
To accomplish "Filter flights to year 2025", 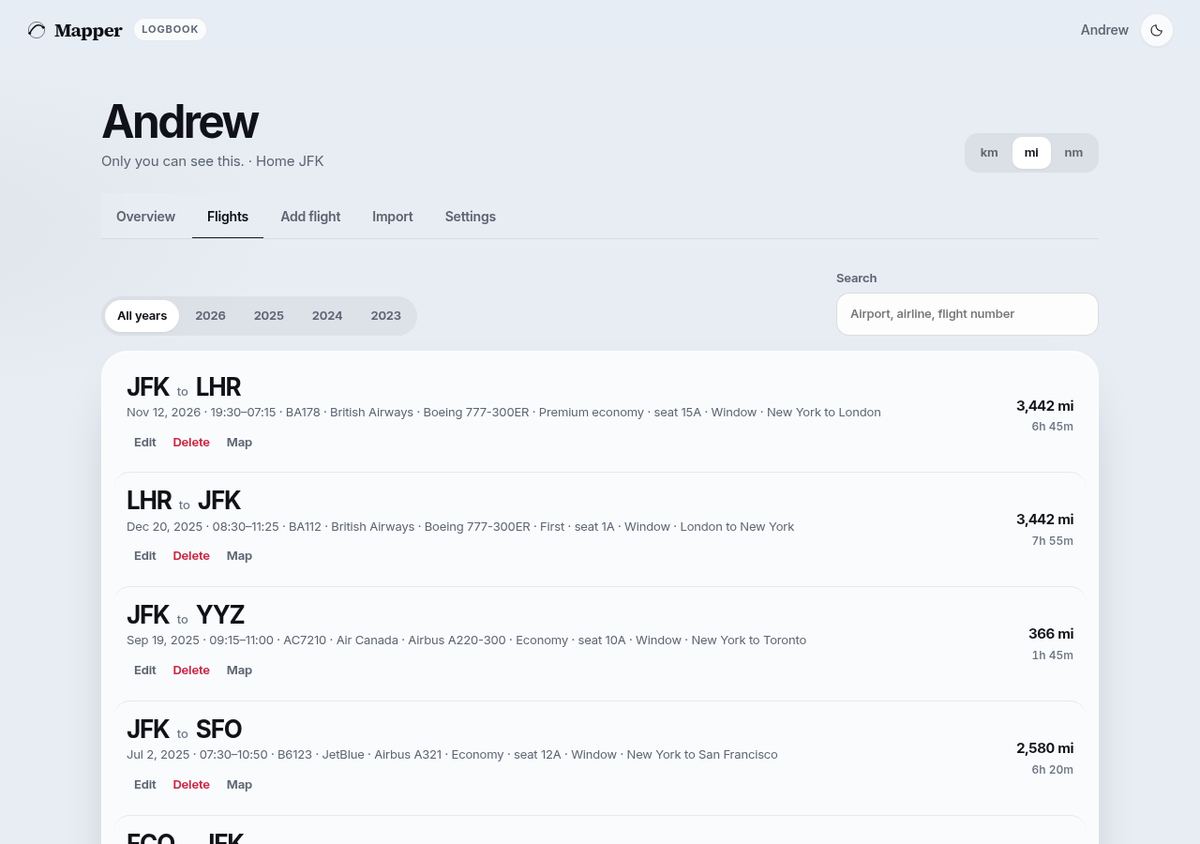I will pyautogui.click(x=269, y=316).
